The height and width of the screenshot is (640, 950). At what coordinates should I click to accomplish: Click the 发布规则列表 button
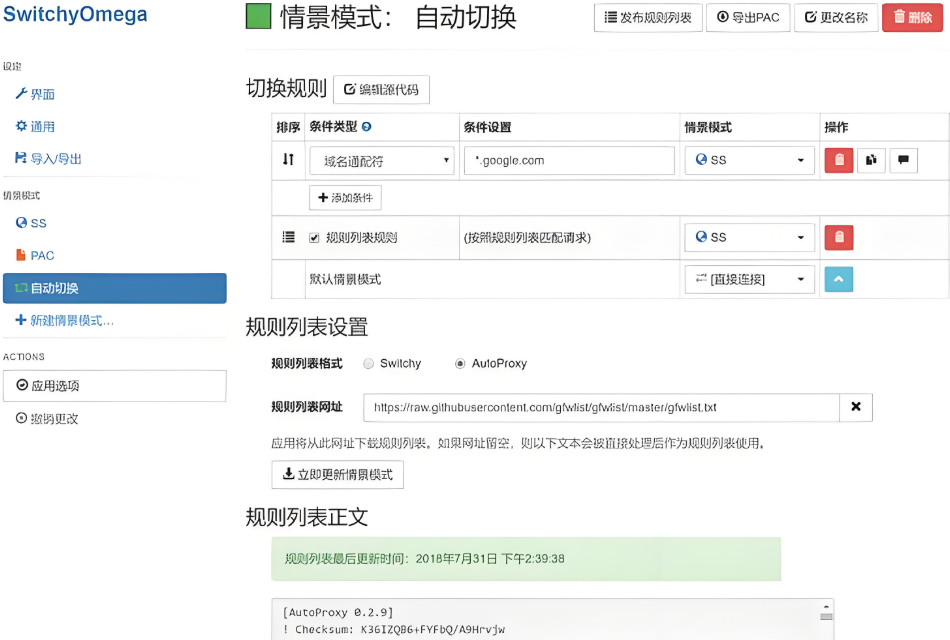(x=648, y=17)
